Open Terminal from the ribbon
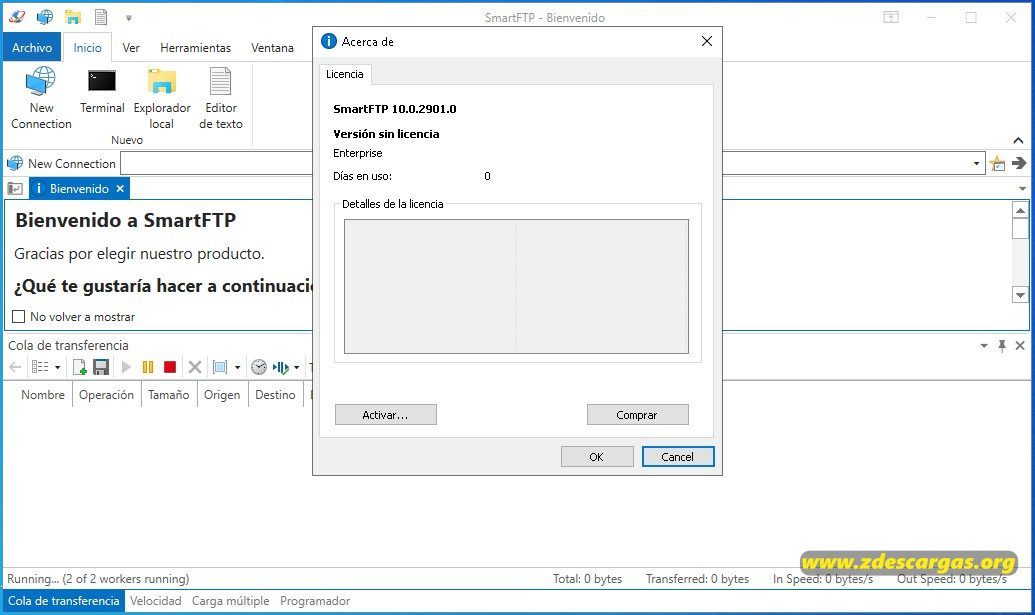Viewport: 1035px width, 615px height. (x=102, y=90)
